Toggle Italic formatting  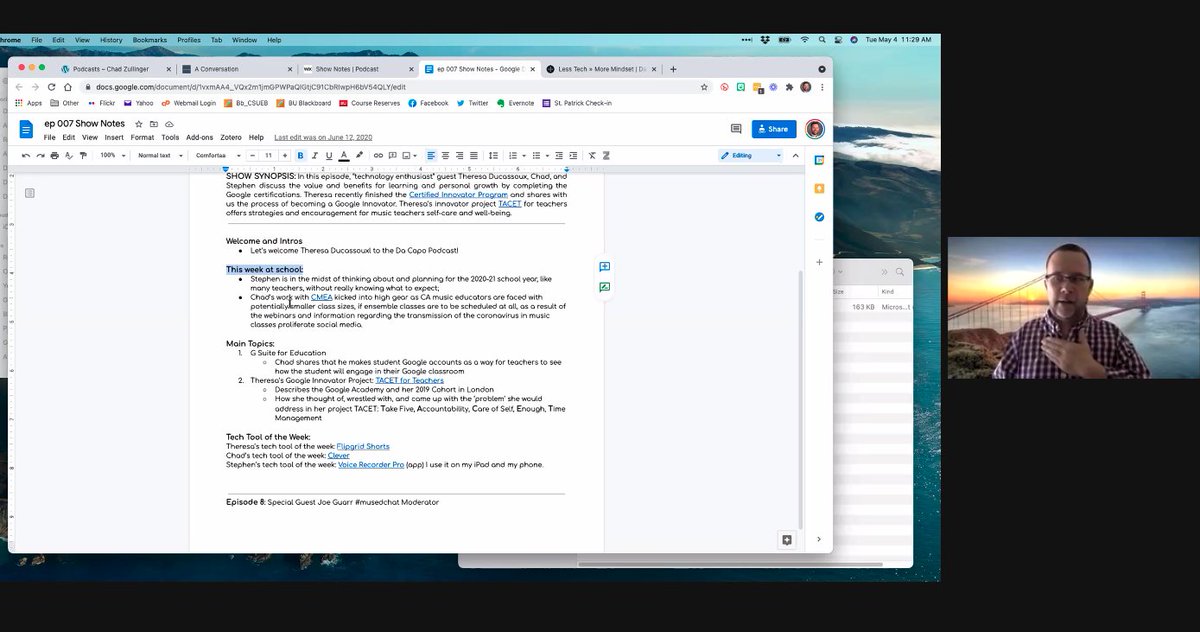click(314, 156)
